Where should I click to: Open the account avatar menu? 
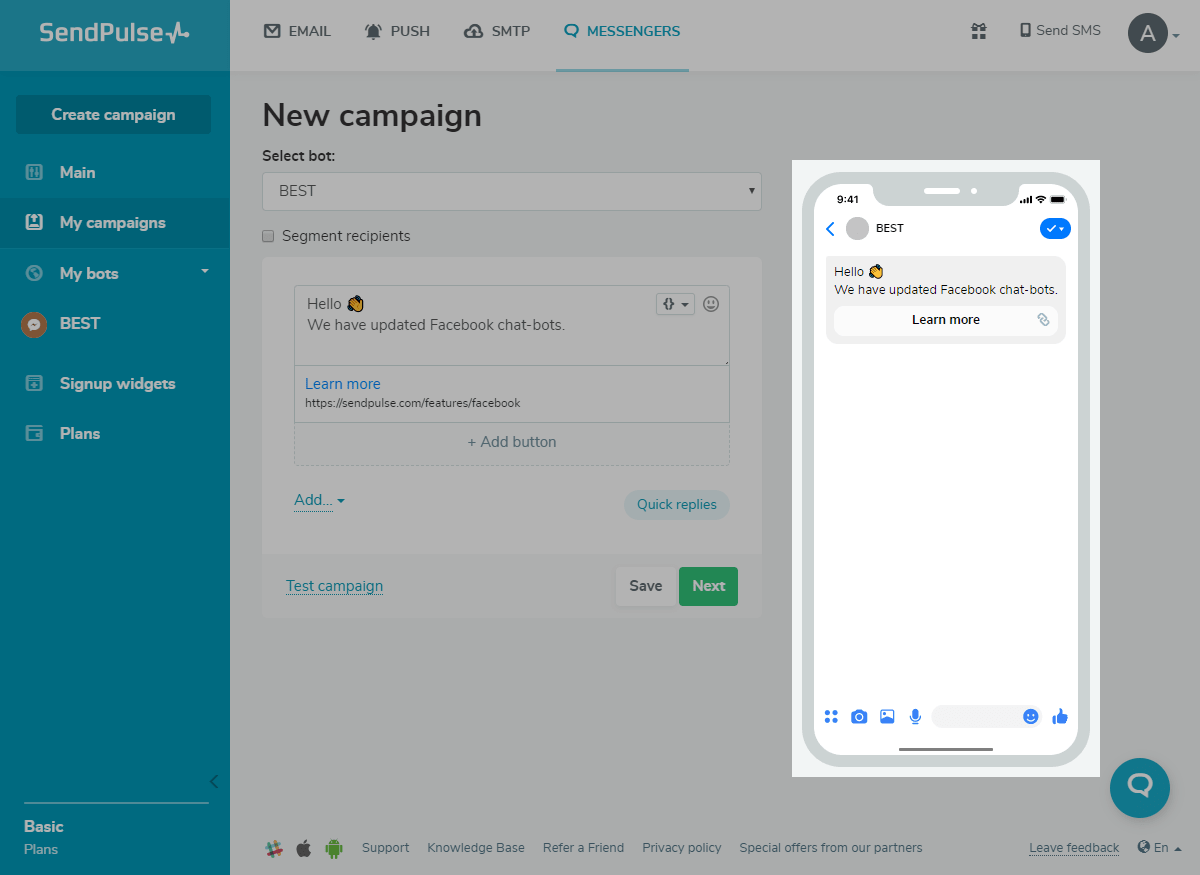coord(1153,33)
